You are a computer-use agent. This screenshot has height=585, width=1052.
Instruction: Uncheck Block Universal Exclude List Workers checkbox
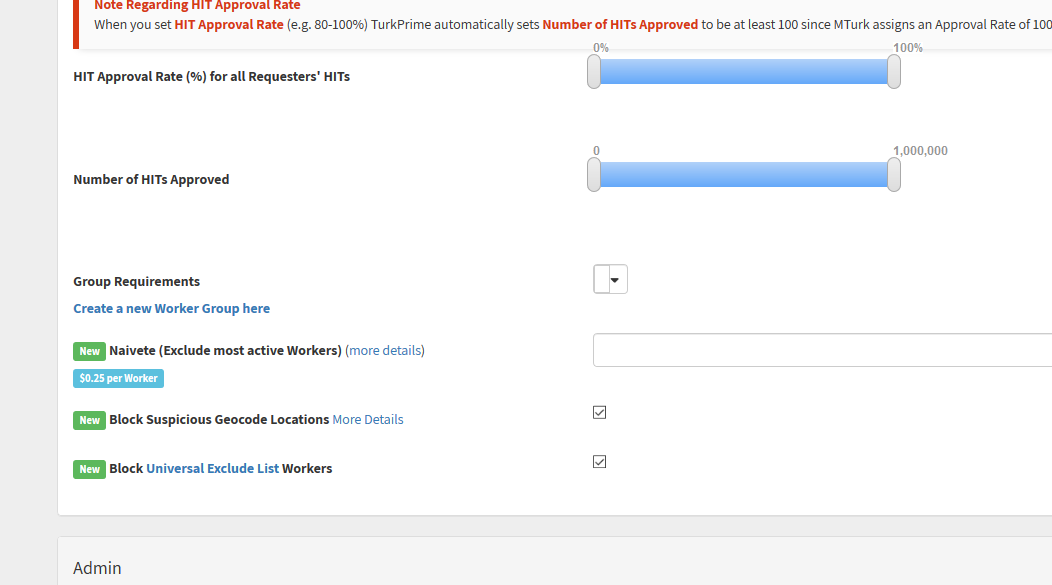[x=600, y=462]
